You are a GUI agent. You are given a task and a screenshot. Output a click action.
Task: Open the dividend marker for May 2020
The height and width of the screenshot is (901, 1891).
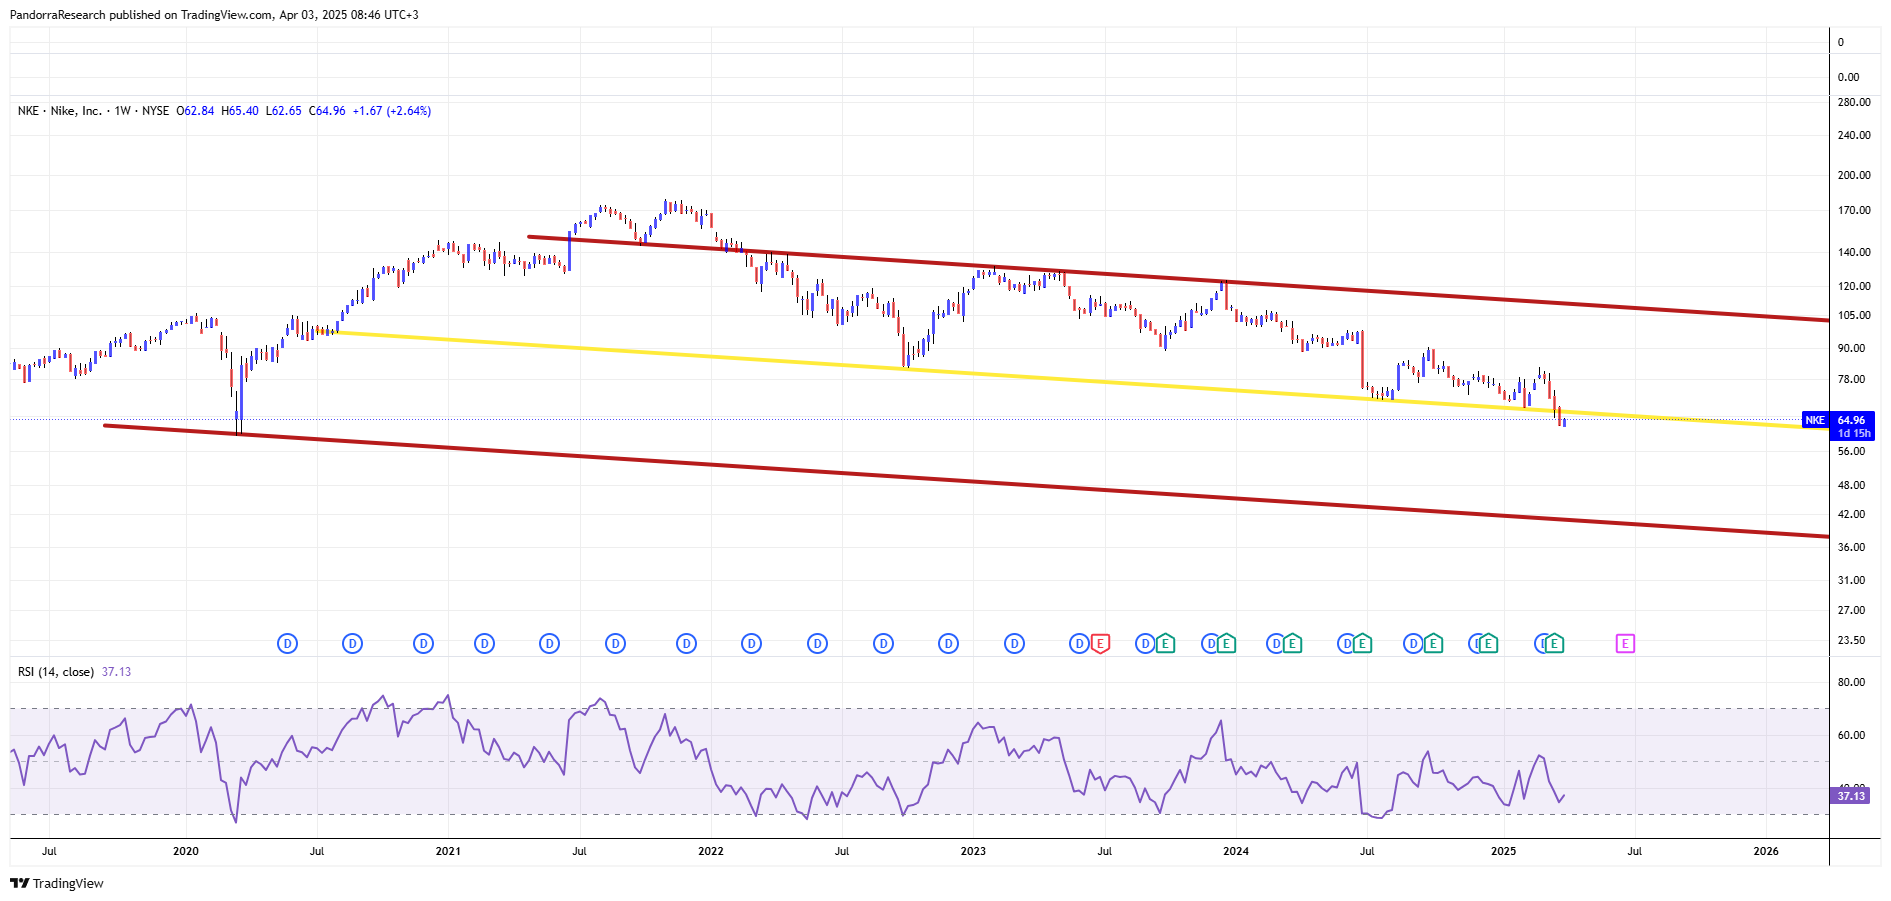(x=287, y=644)
